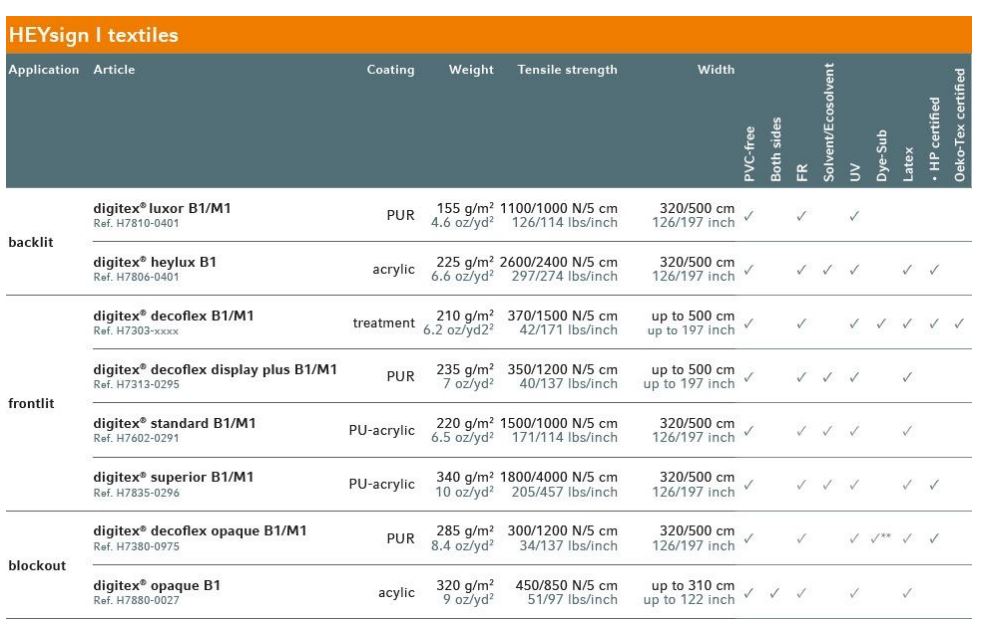Image resolution: width=984 pixels, height=636 pixels.
Task: Click the rotated 'Both sides' header label
Action: (776, 149)
